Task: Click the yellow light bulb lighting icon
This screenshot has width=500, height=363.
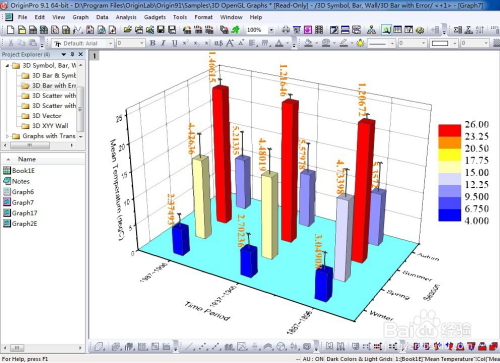Action: (360, 43)
